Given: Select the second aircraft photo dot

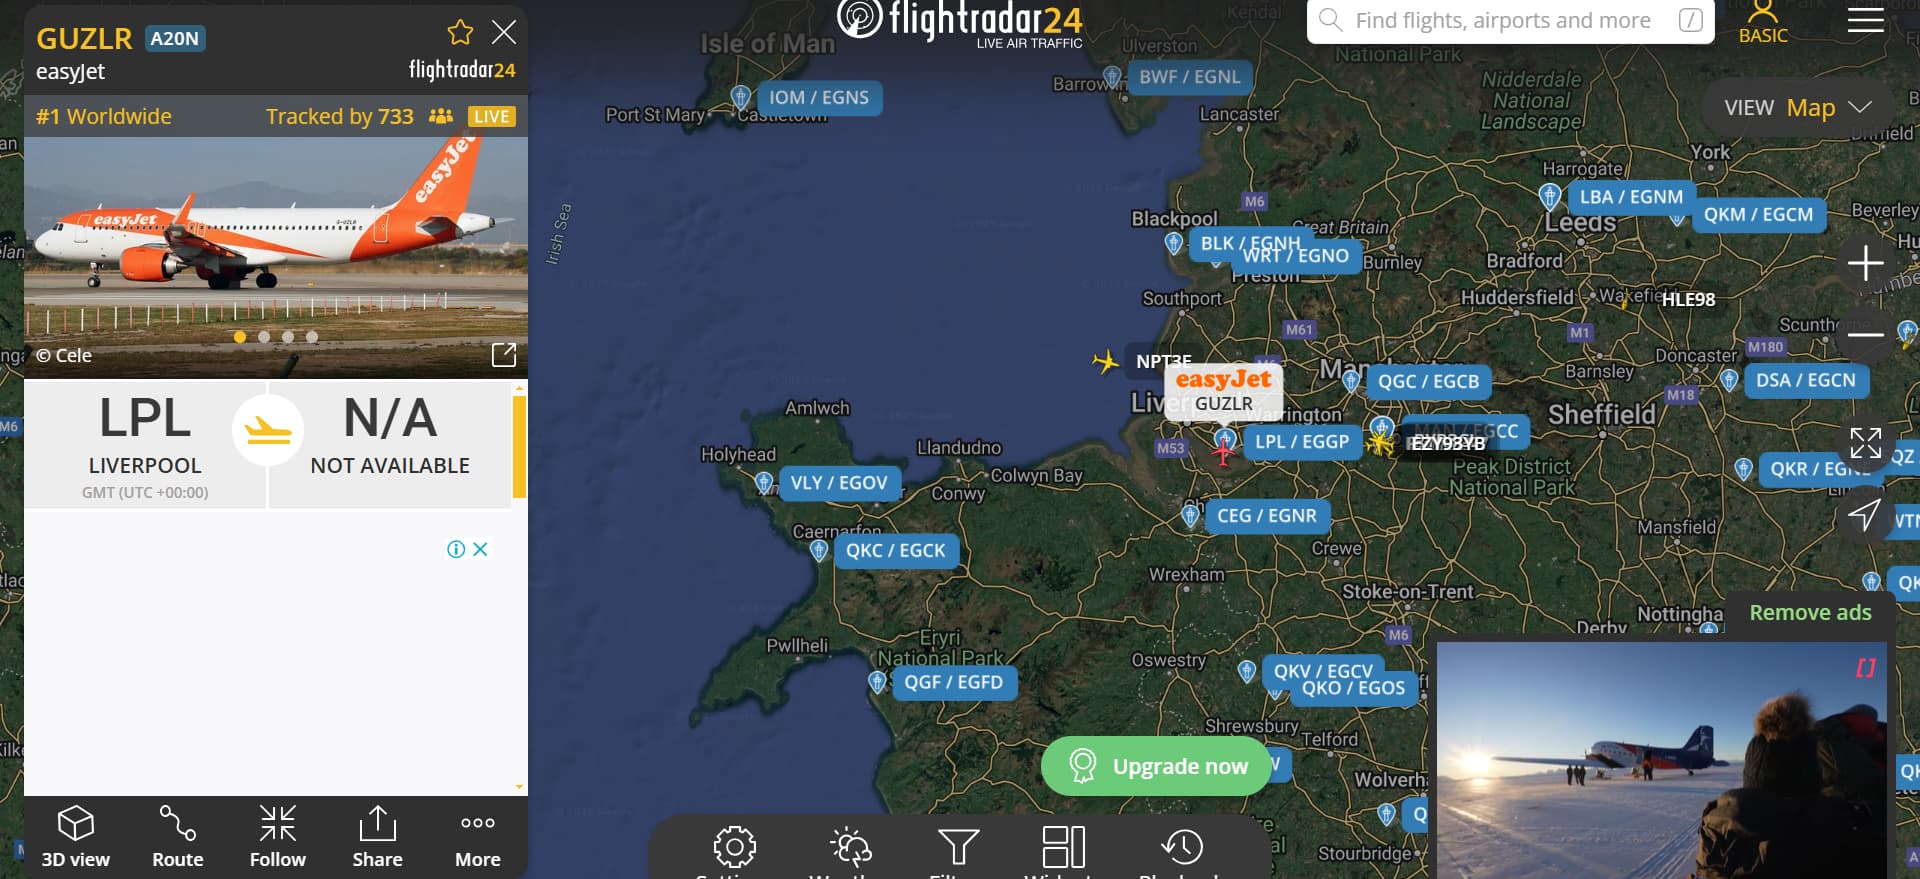Looking at the screenshot, I should pyautogui.click(x=264, y=337).
